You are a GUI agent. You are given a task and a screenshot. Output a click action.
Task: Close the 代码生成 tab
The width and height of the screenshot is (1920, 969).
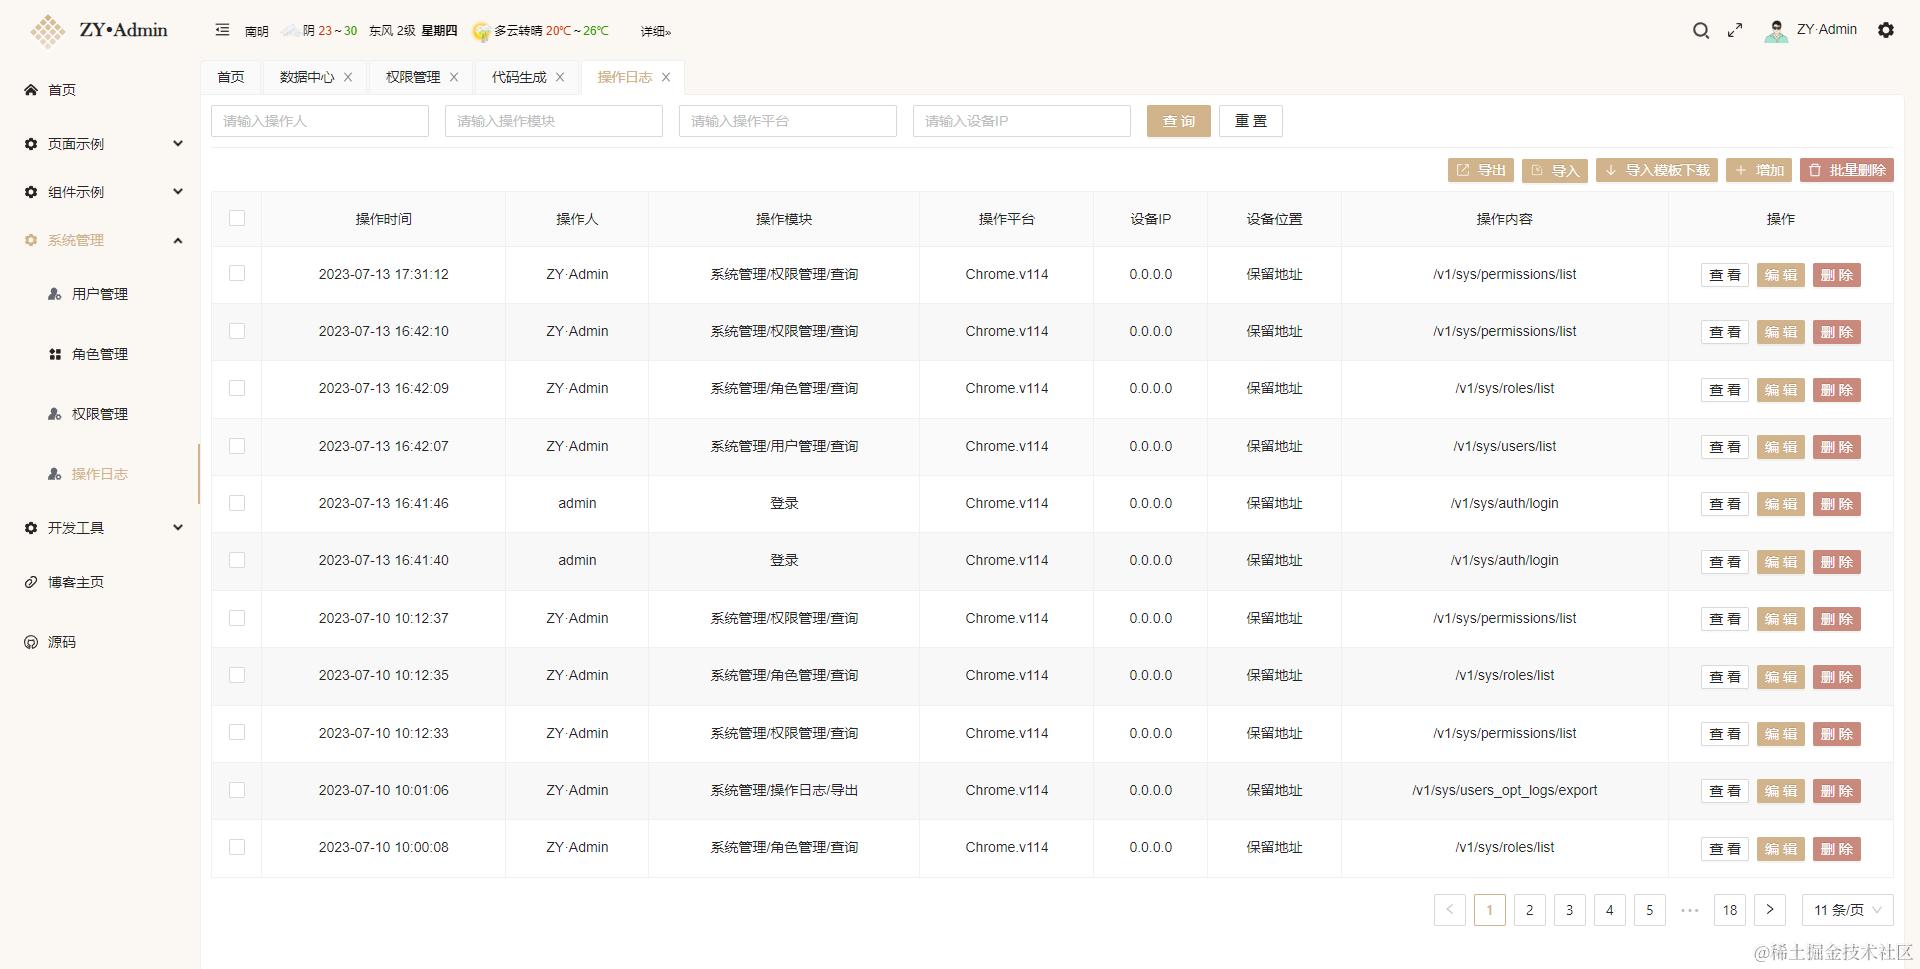[x=560, y=77]
